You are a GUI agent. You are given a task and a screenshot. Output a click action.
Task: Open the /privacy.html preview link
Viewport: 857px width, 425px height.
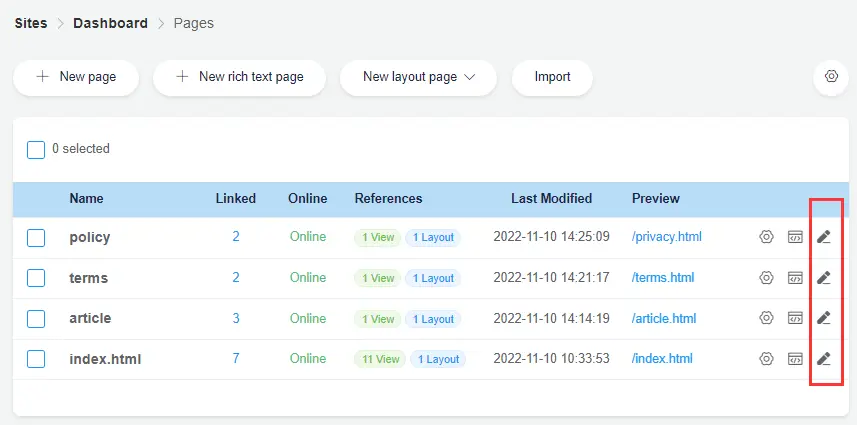tap(666, 237)
